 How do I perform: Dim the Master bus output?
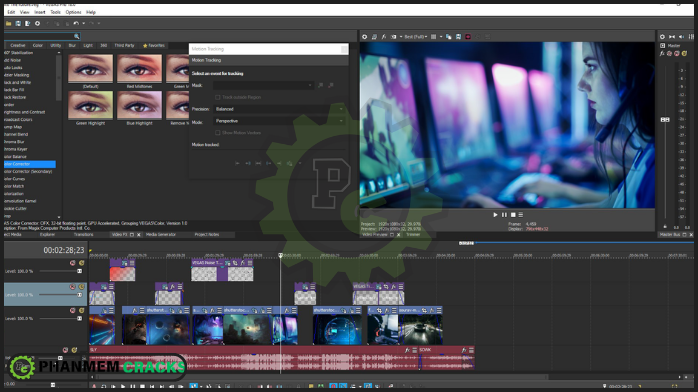681,37
